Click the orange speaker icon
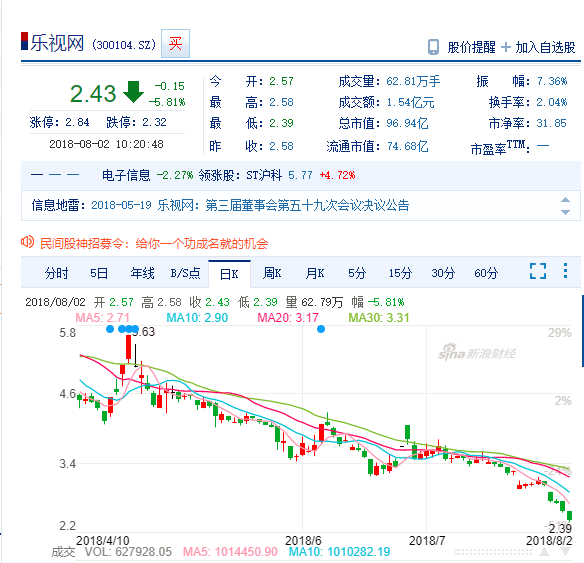The height and width of the screenshot is (563, 584). click(x=28, y=242)
